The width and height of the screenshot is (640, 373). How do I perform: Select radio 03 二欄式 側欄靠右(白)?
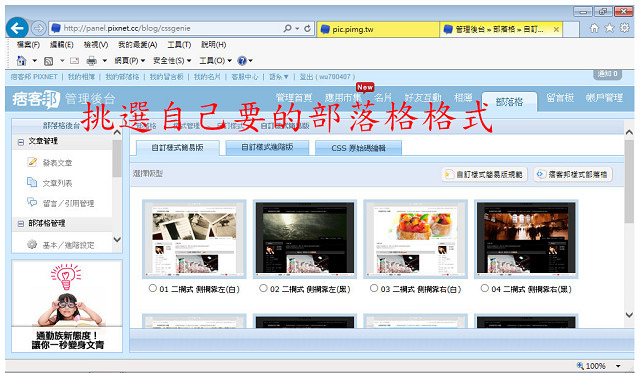[x=374, y=288]
